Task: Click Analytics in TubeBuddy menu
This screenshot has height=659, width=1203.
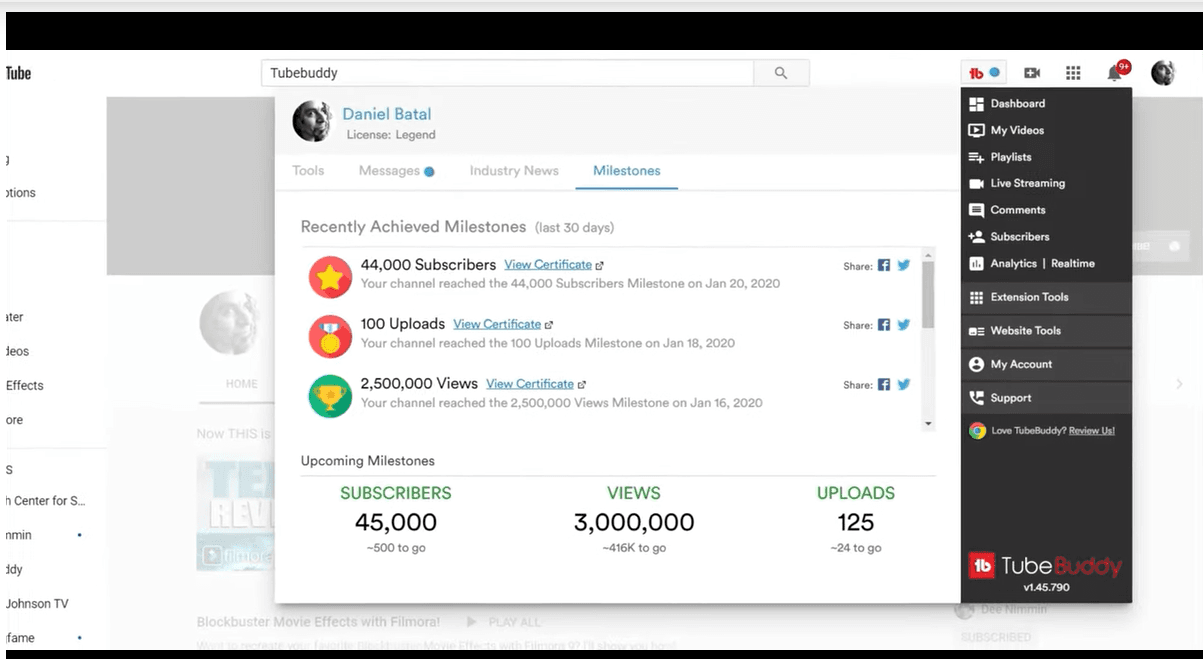Action: click(x=1013, y=264)
